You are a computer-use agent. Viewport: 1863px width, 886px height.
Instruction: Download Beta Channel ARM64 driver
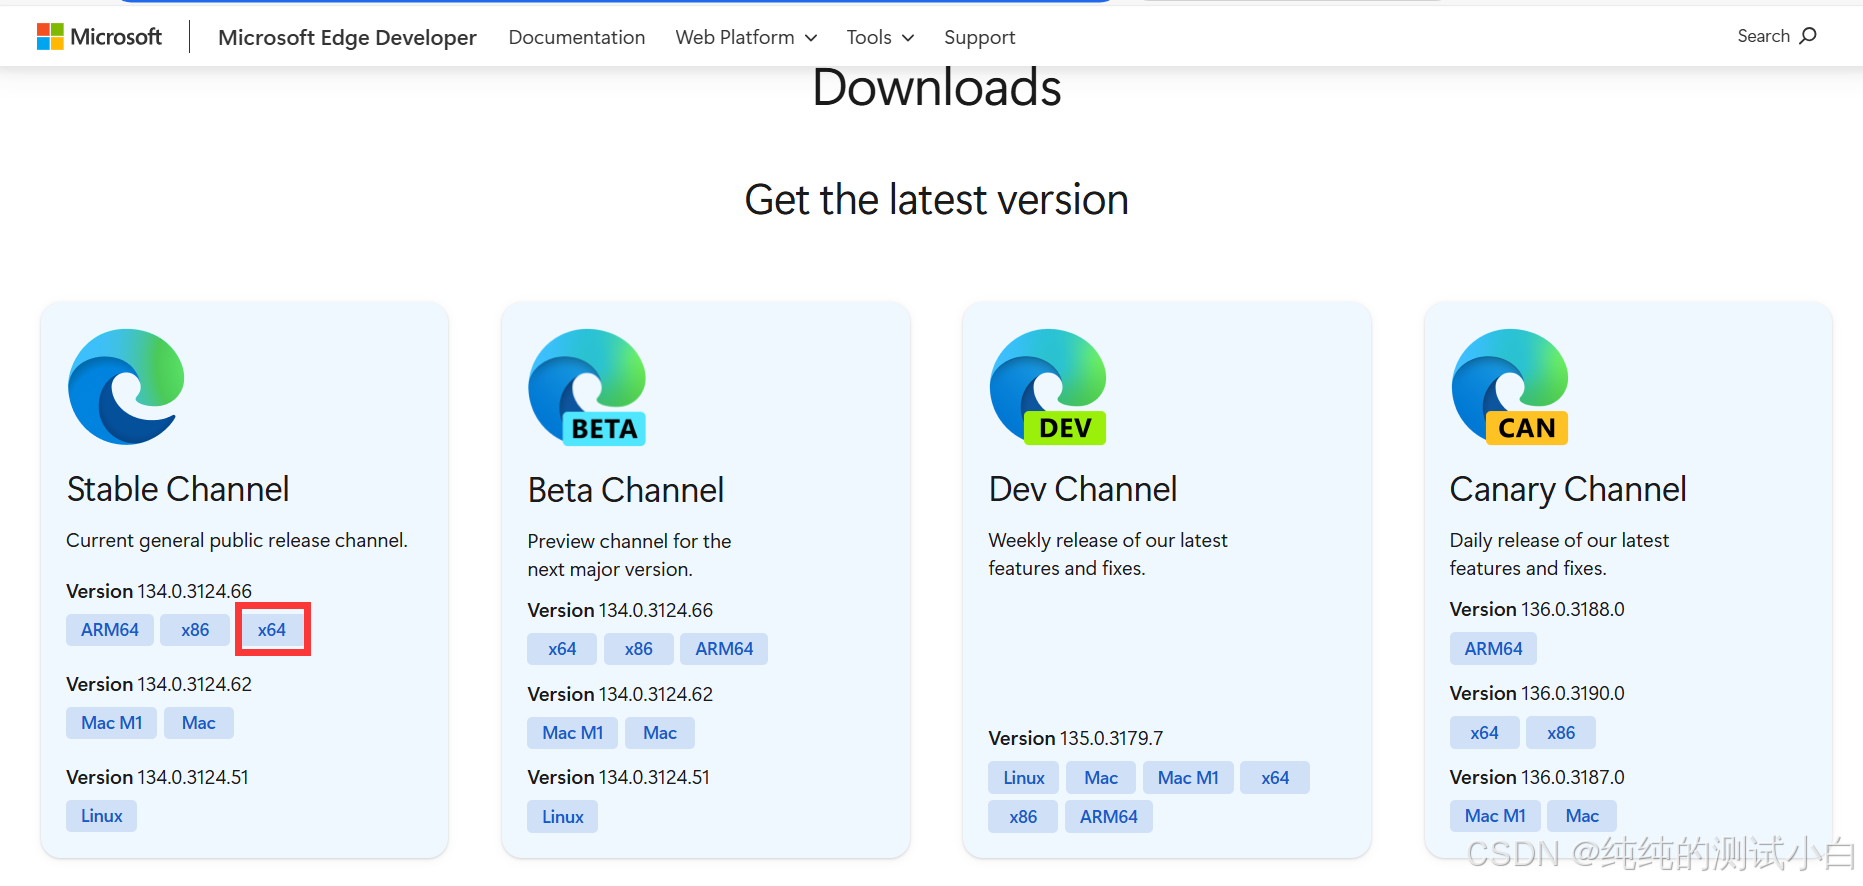(724, 649)
